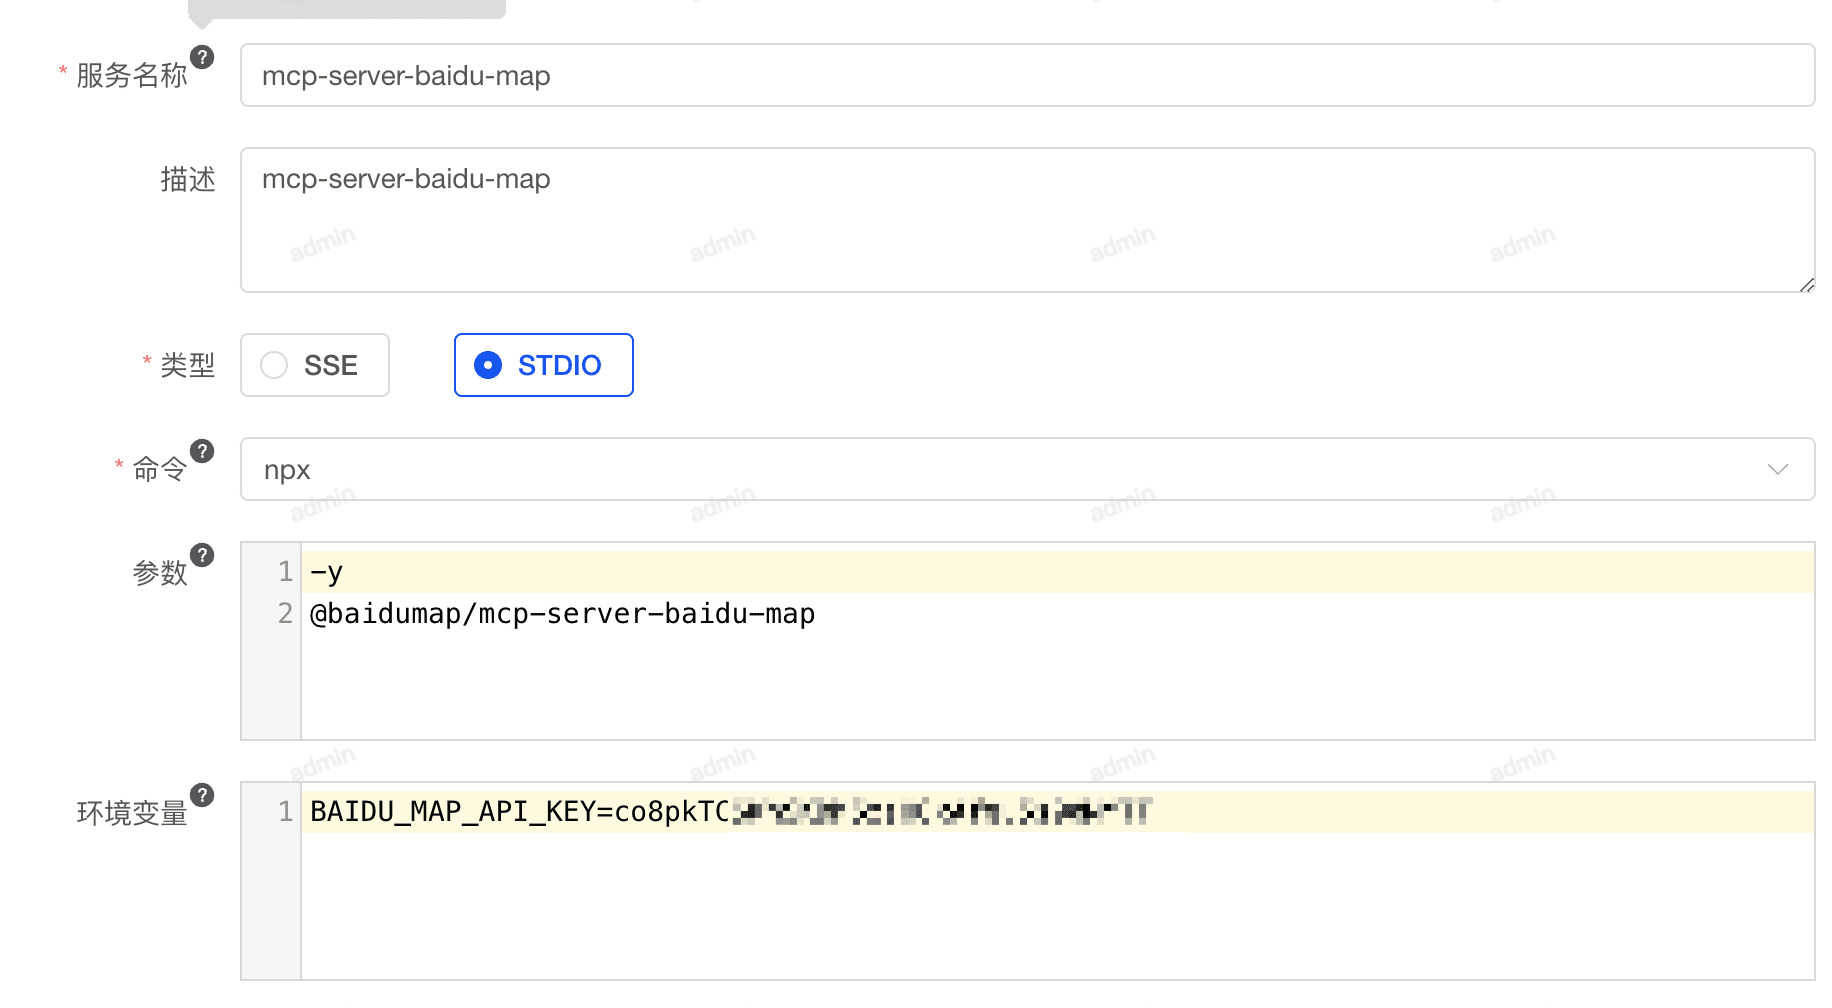Click help icon next to 服务名称 label

tap(202, 57)
